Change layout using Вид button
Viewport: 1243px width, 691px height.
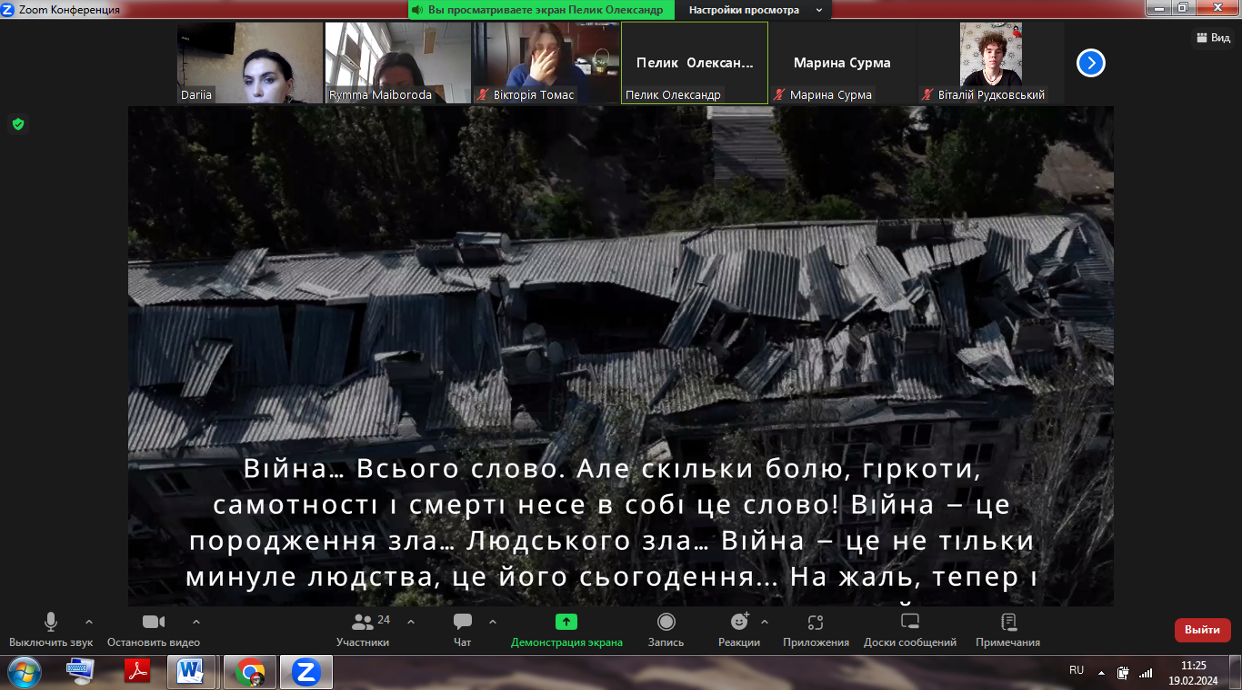pos(1213,38)
